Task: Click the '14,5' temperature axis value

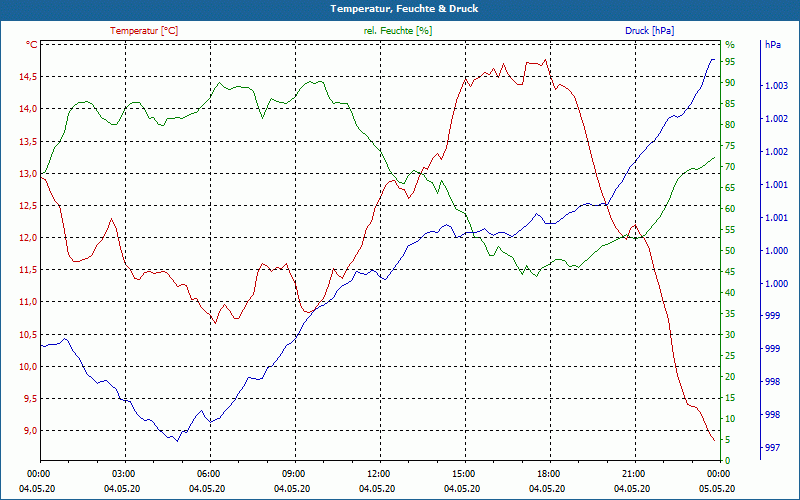Action: click(28, 77)
